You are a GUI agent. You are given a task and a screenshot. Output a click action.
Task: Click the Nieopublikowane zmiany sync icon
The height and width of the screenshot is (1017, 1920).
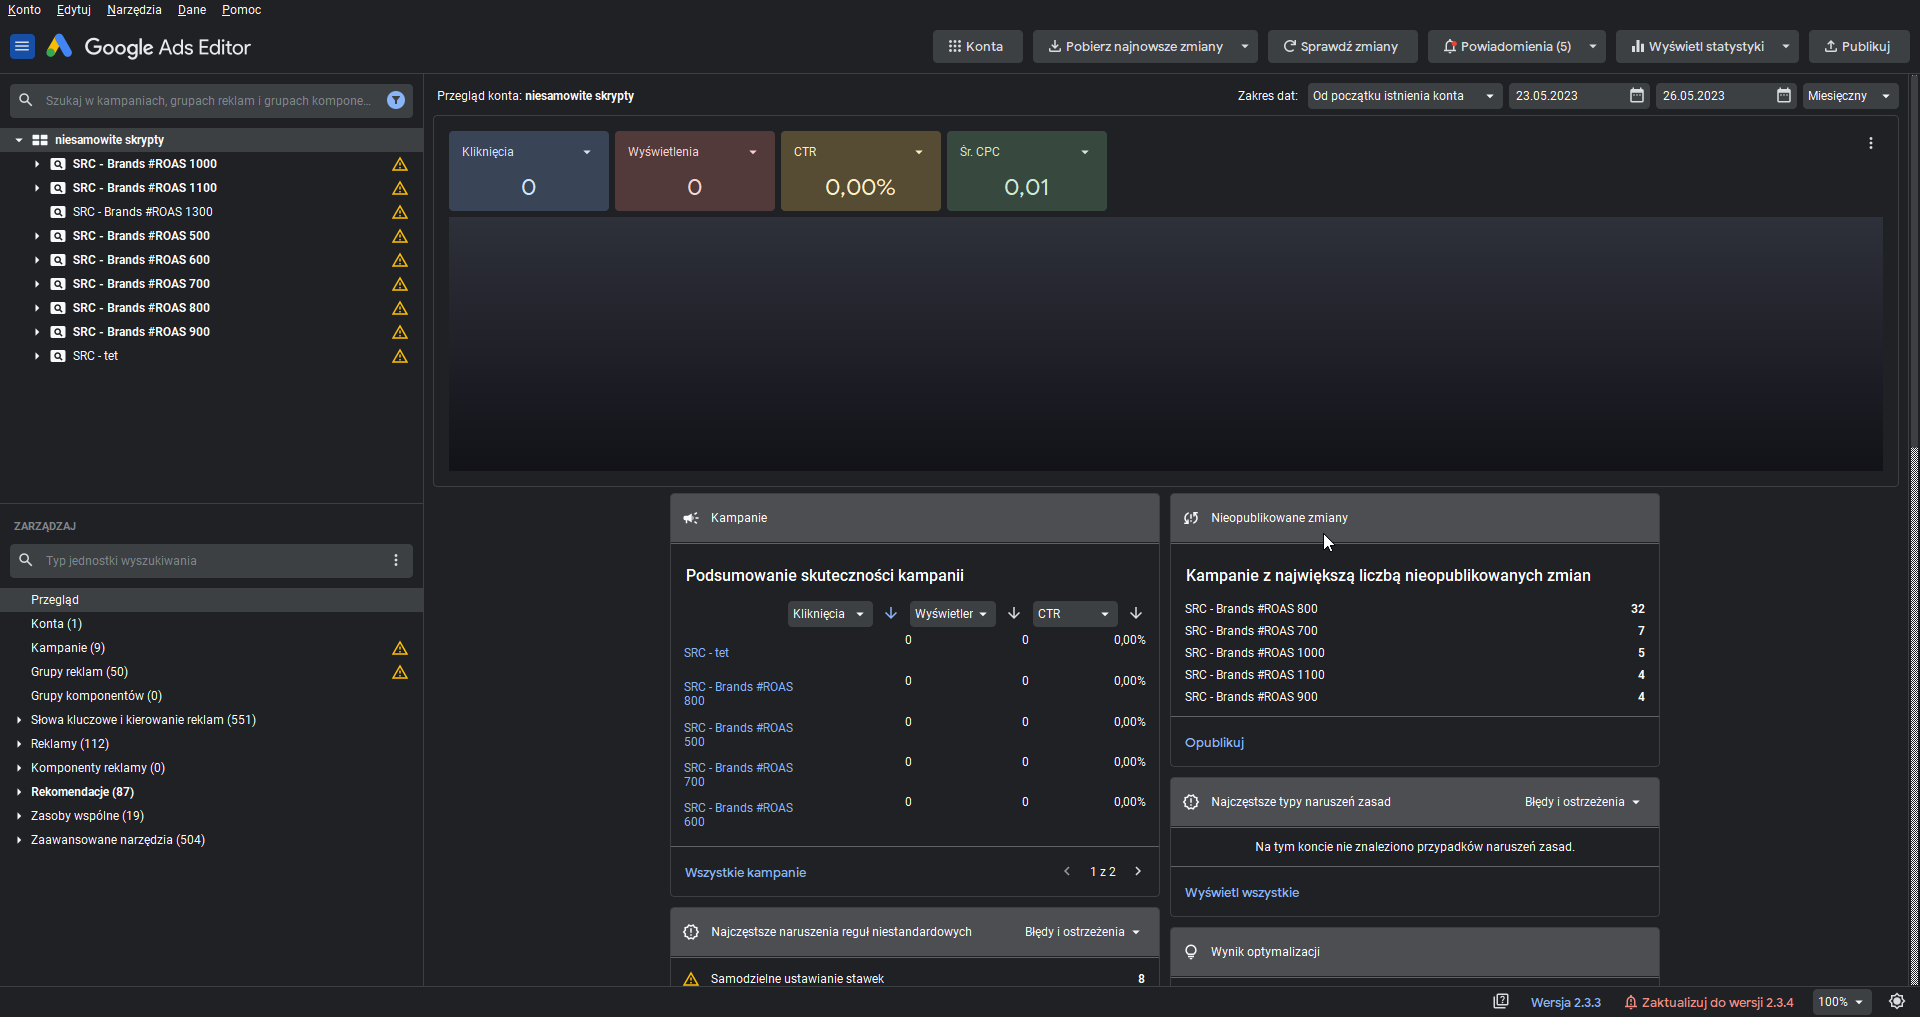pyautogui.click(x=1191, y=518)
